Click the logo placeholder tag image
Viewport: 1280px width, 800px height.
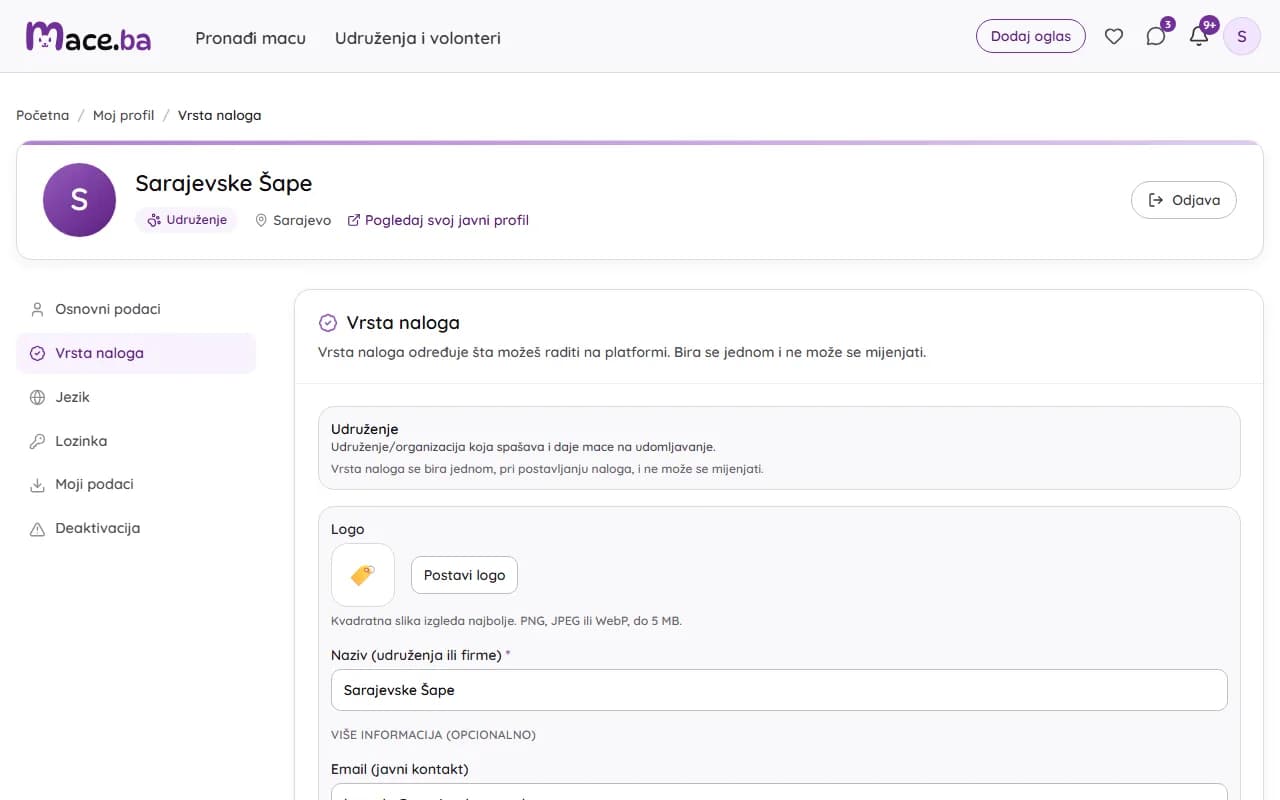(x=363, y=575)
